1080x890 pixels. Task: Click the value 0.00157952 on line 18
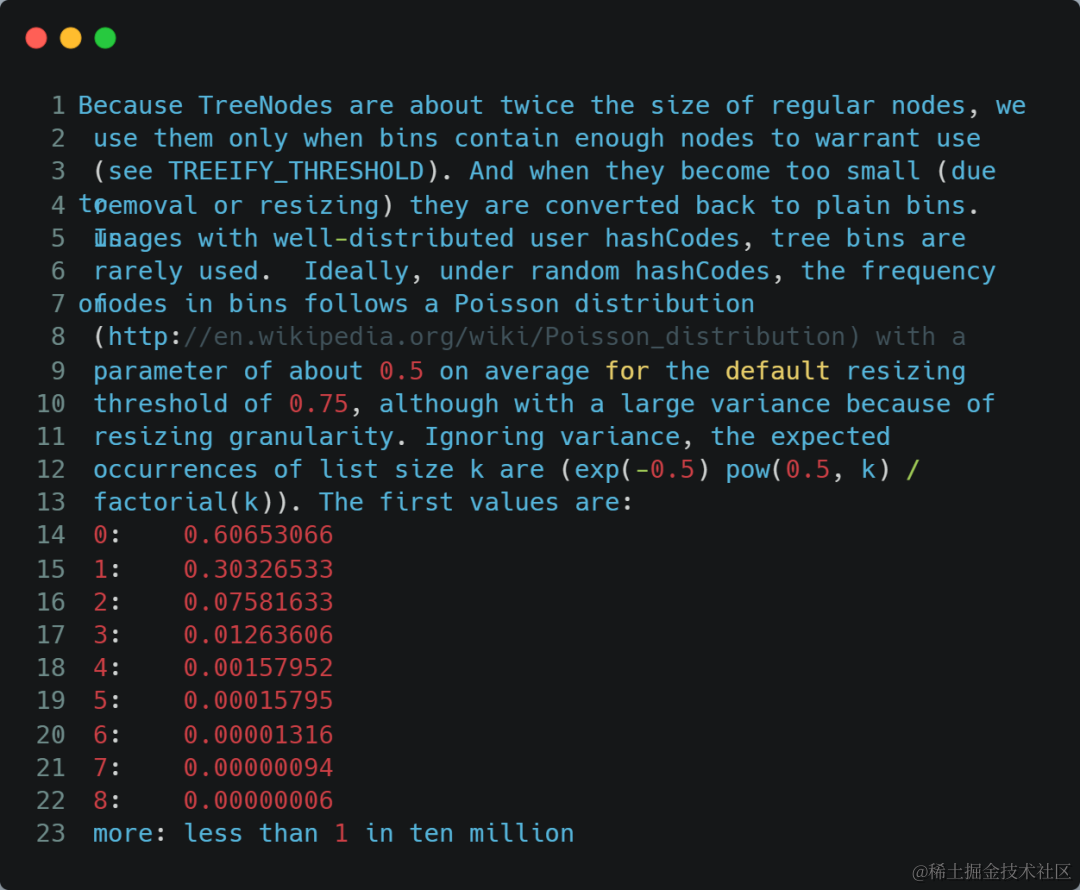coord(258,668)
